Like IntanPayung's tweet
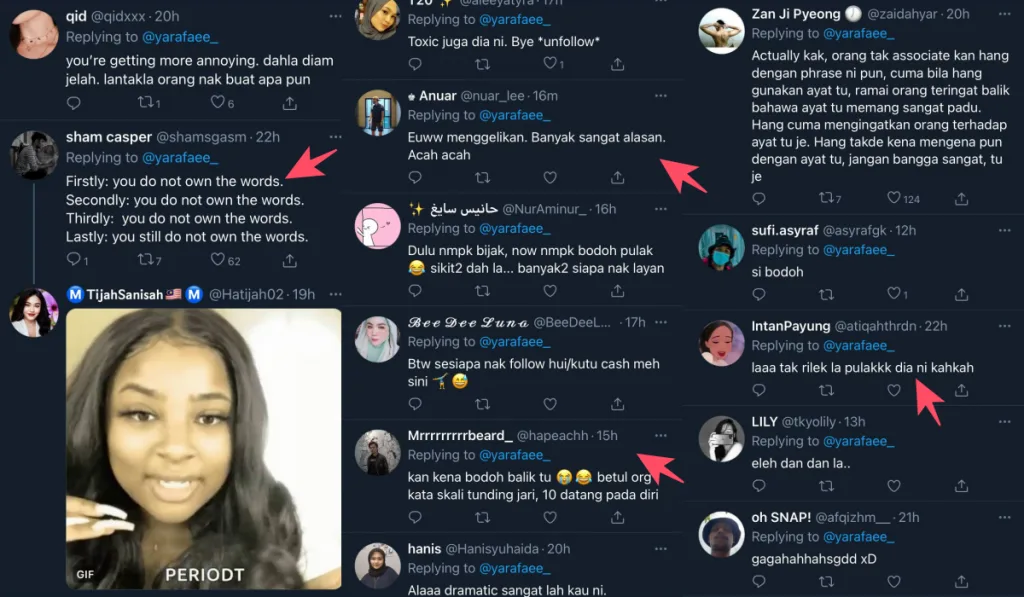 894,390
